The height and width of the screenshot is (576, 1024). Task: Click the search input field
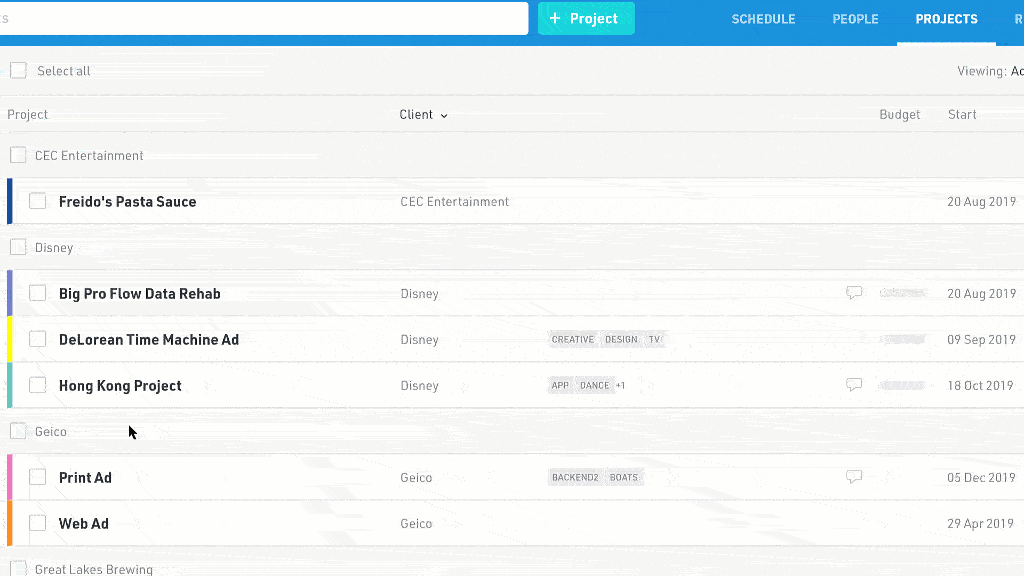click(x=262, y=19)
